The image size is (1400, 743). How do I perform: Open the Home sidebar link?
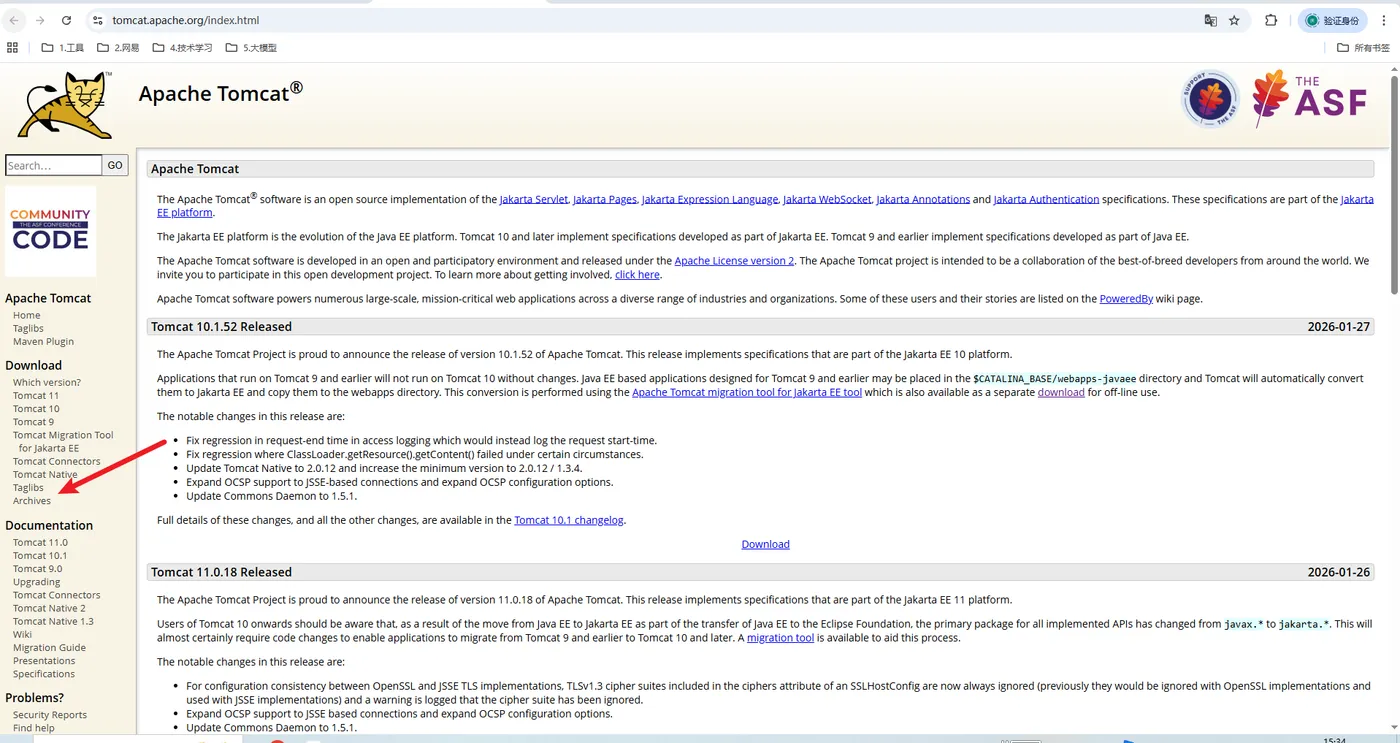[x=27, y=315]
